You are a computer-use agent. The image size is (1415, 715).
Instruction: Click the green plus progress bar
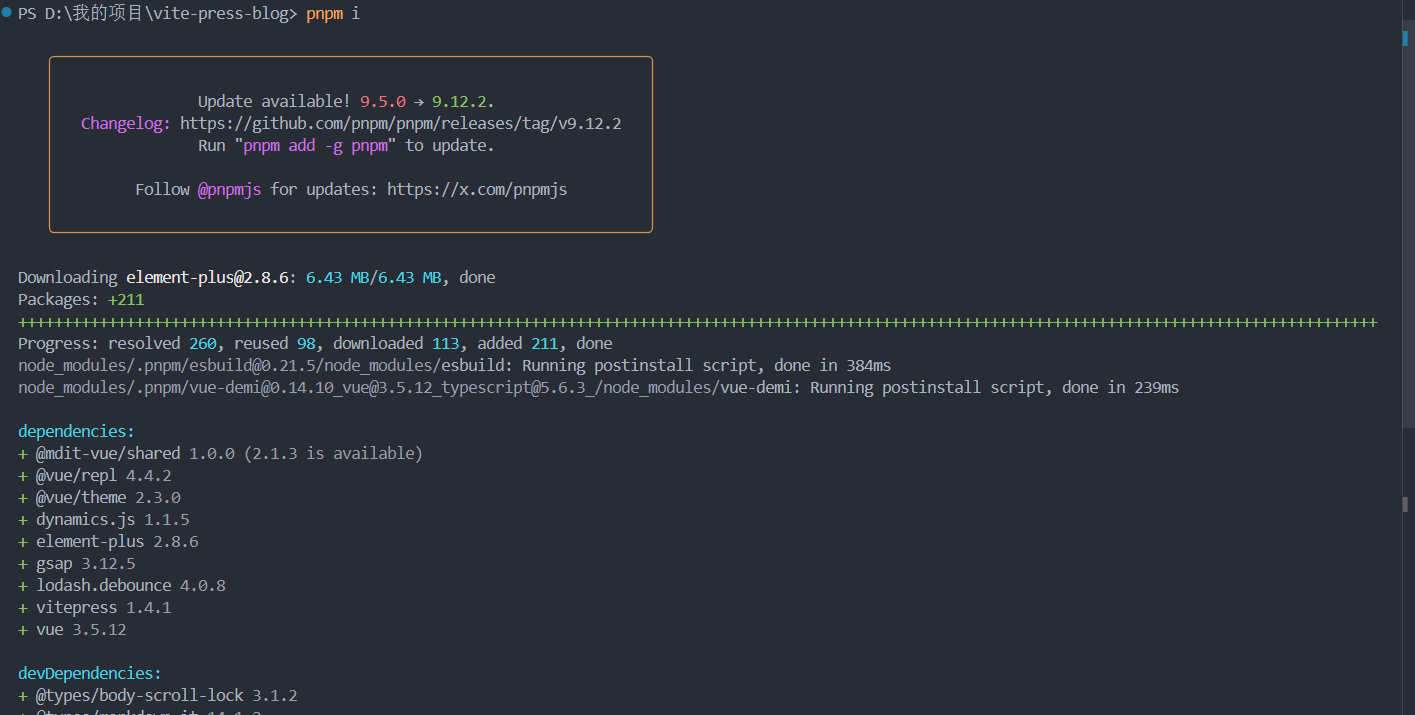point(697,322)
